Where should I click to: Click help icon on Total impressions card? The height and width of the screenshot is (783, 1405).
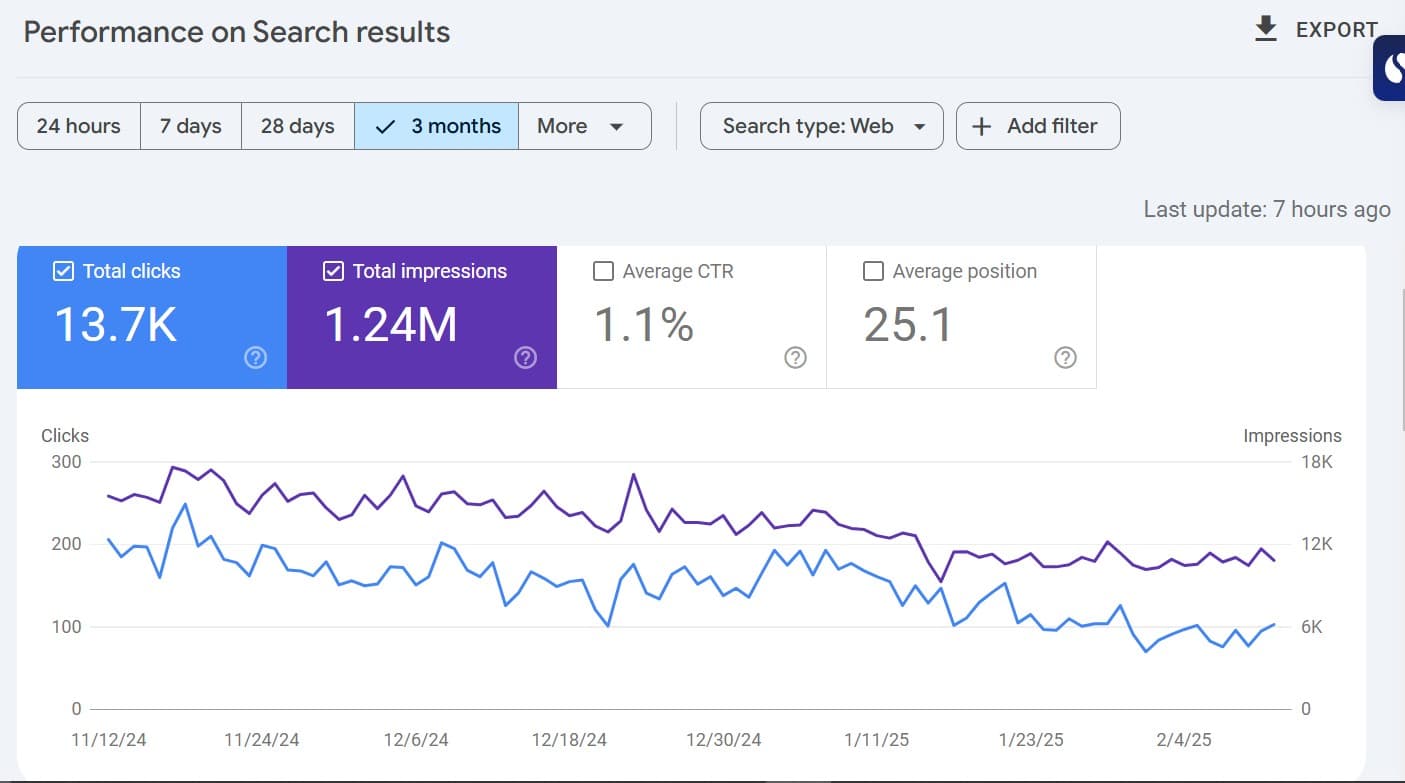(526, 357)
